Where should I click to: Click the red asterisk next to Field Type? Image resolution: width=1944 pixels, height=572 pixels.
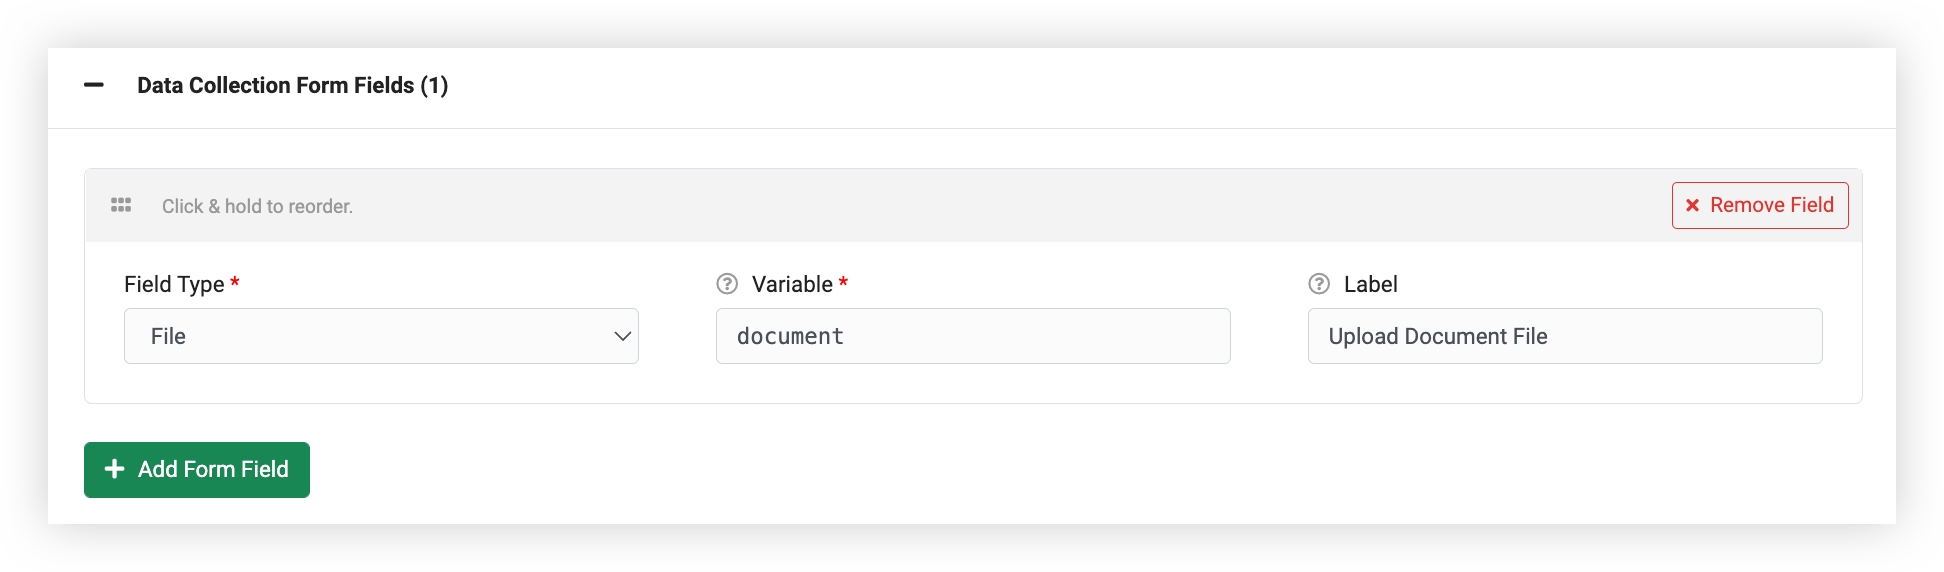point(235,282)
